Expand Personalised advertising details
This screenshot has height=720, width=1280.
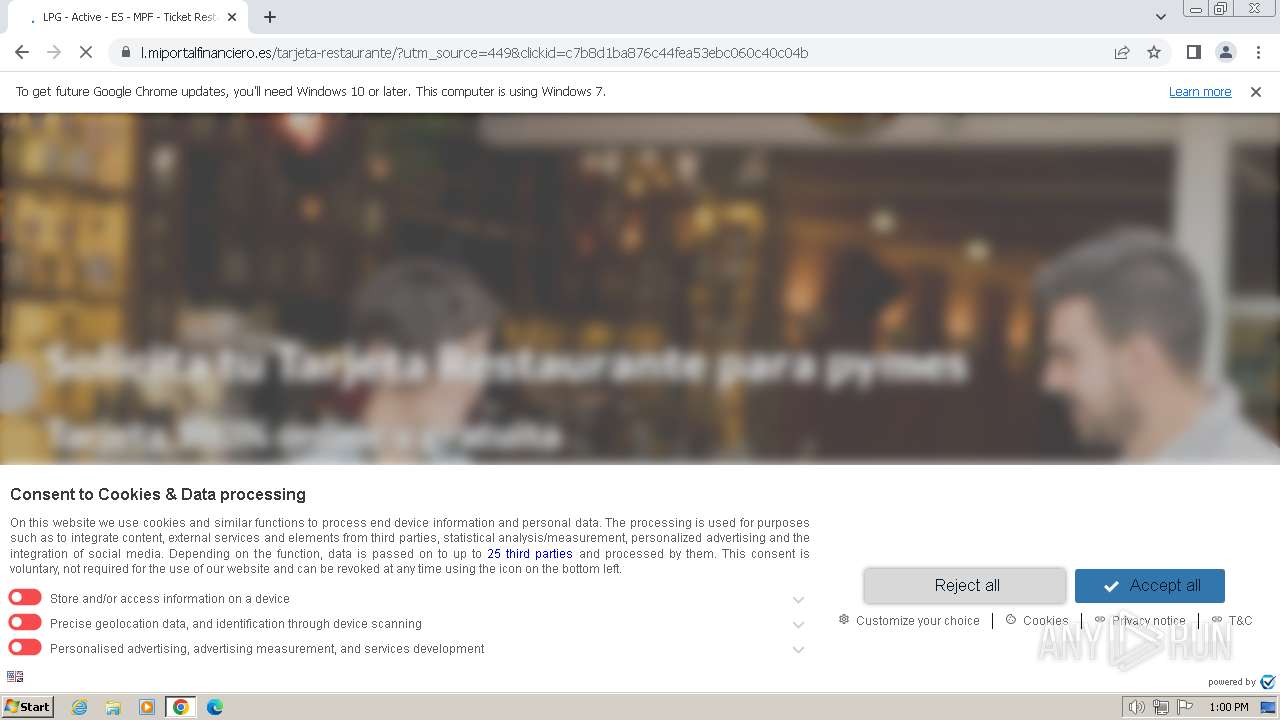(x=799, y=650)
